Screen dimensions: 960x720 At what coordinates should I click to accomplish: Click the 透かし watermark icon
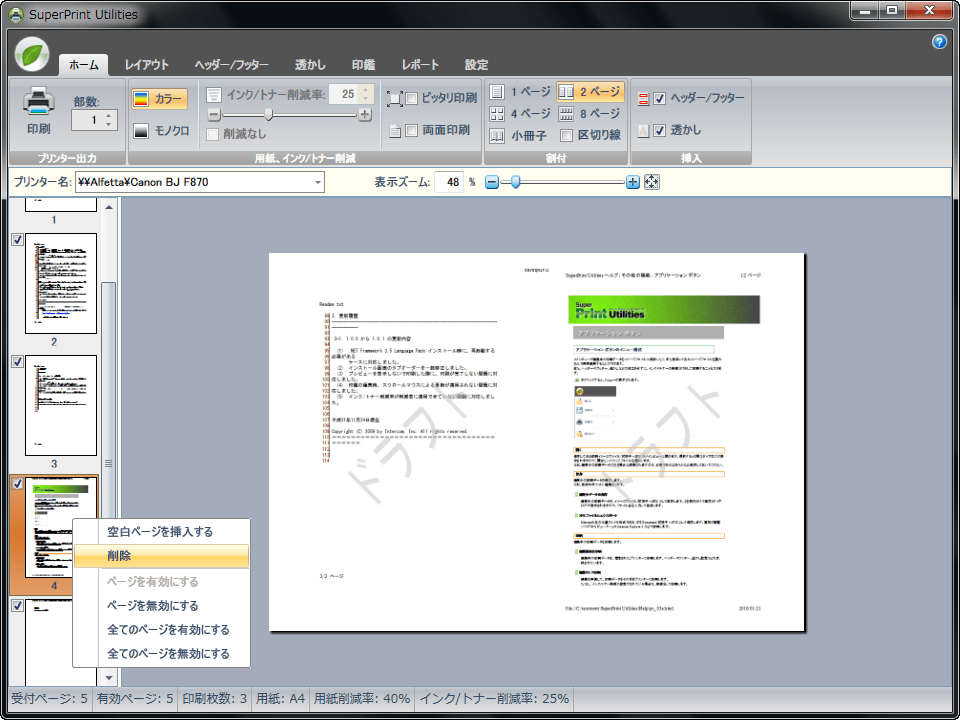(x=643, y=130)
